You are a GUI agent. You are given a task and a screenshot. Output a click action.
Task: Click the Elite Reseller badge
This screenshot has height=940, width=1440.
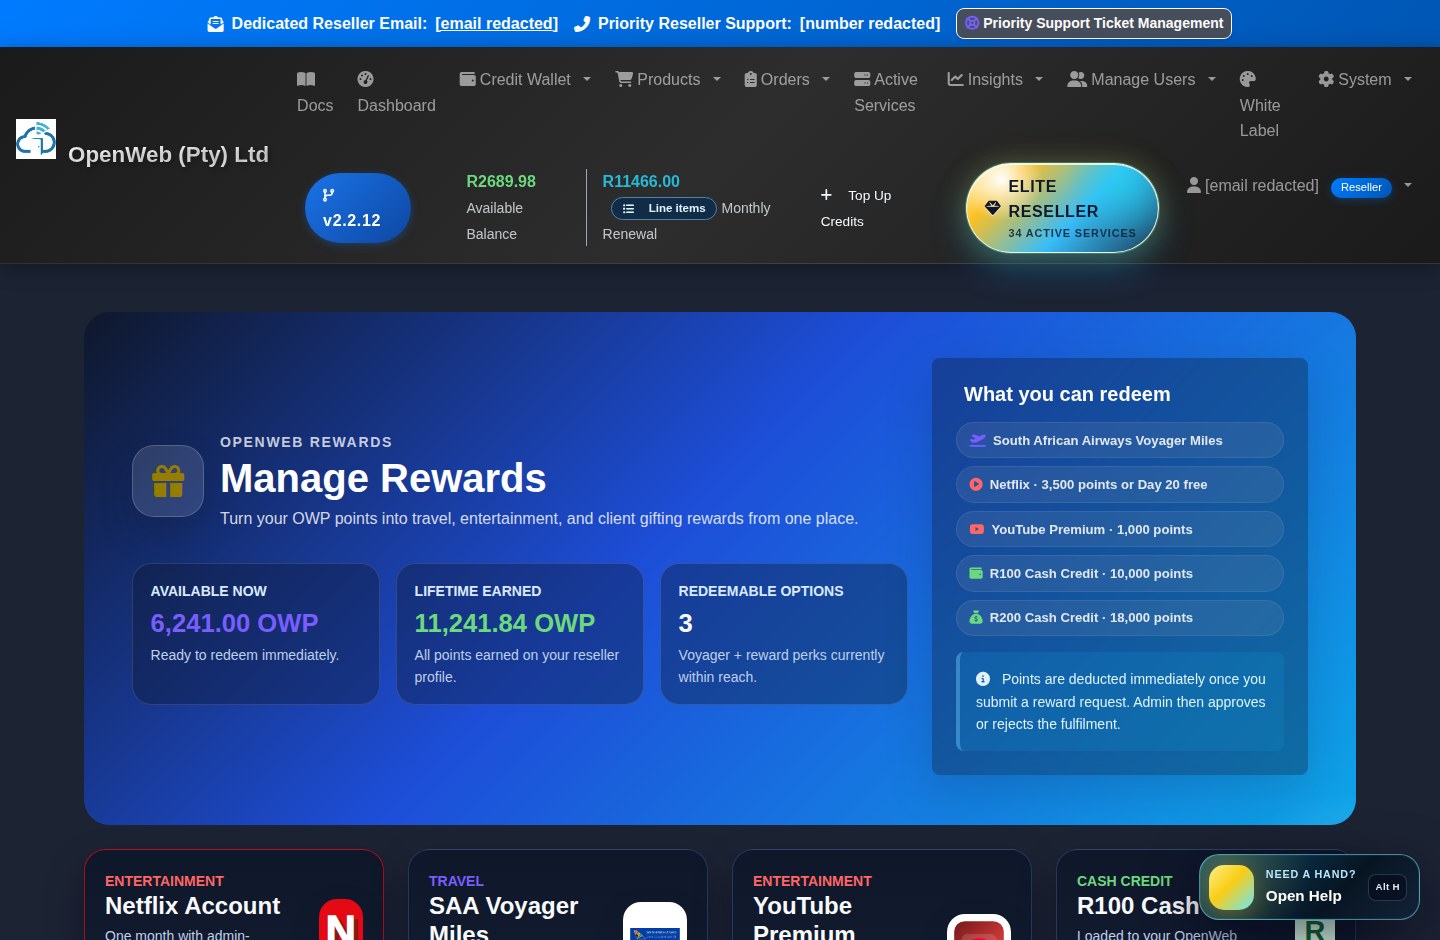pos(1062,208)
